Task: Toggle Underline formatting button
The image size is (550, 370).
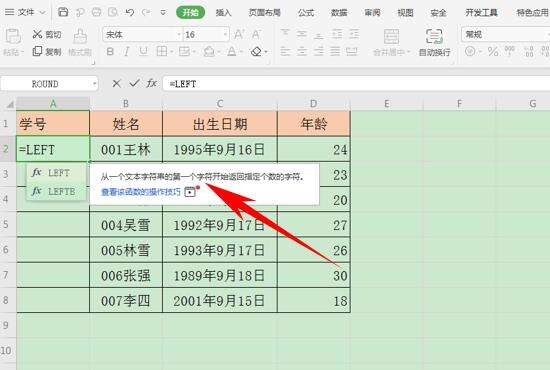Action: pyautogui.click(x=143, y=52)
